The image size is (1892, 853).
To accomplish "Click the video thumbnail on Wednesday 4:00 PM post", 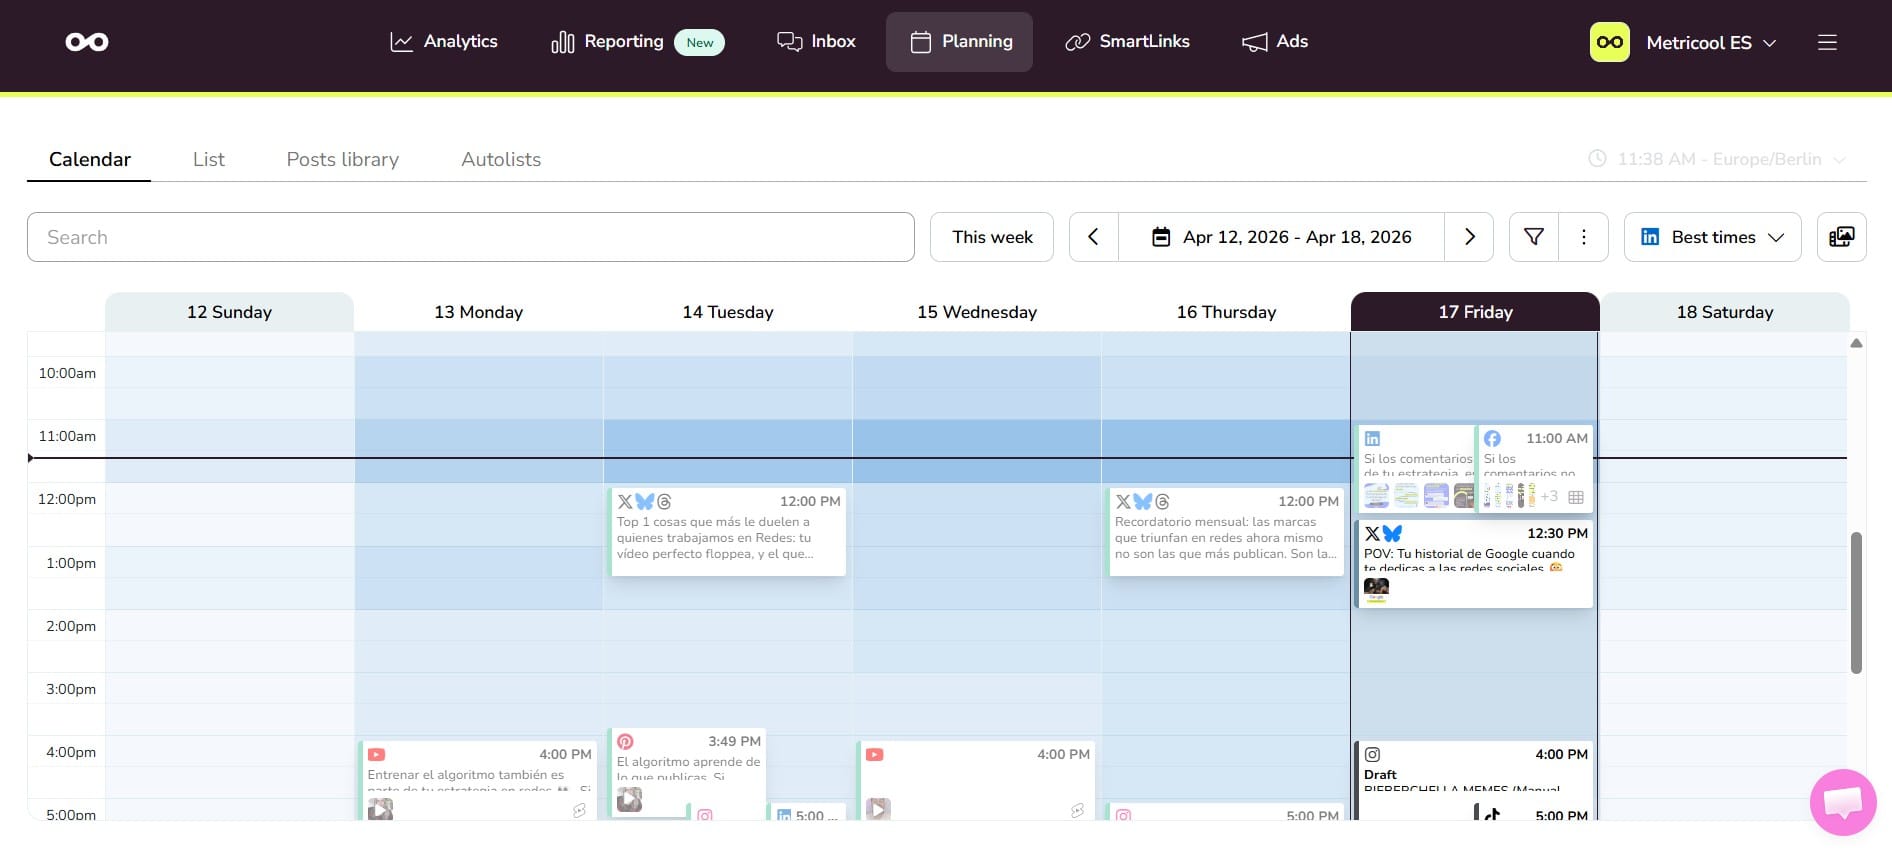I will (878, 809).
